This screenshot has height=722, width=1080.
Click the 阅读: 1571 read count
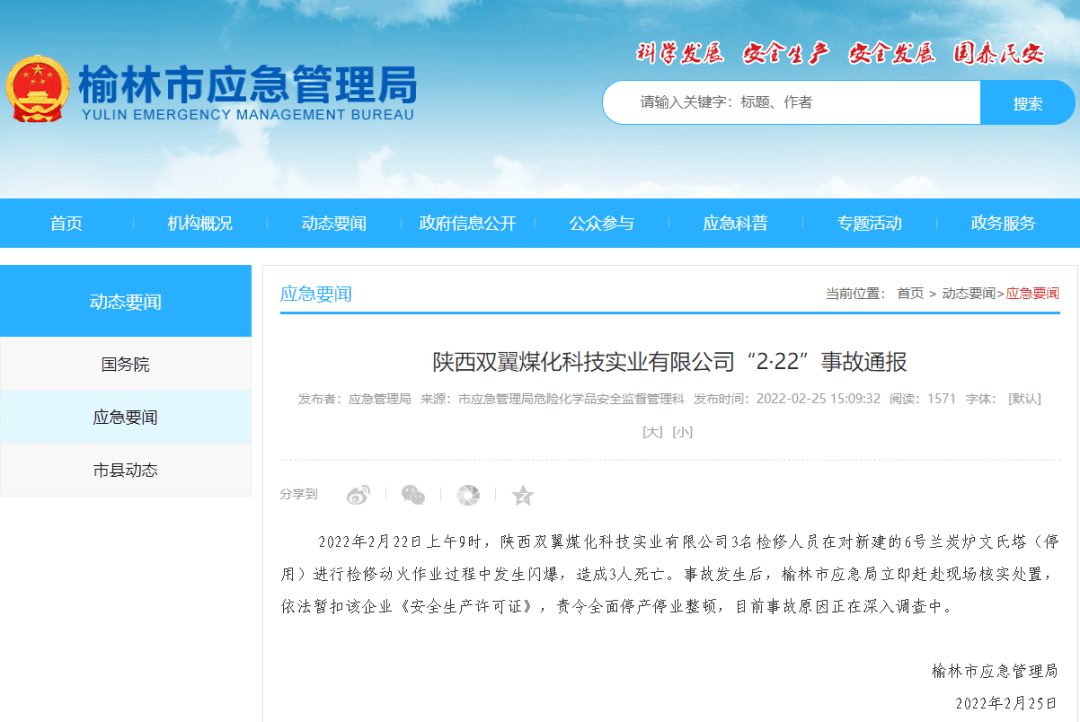(922, 399)
